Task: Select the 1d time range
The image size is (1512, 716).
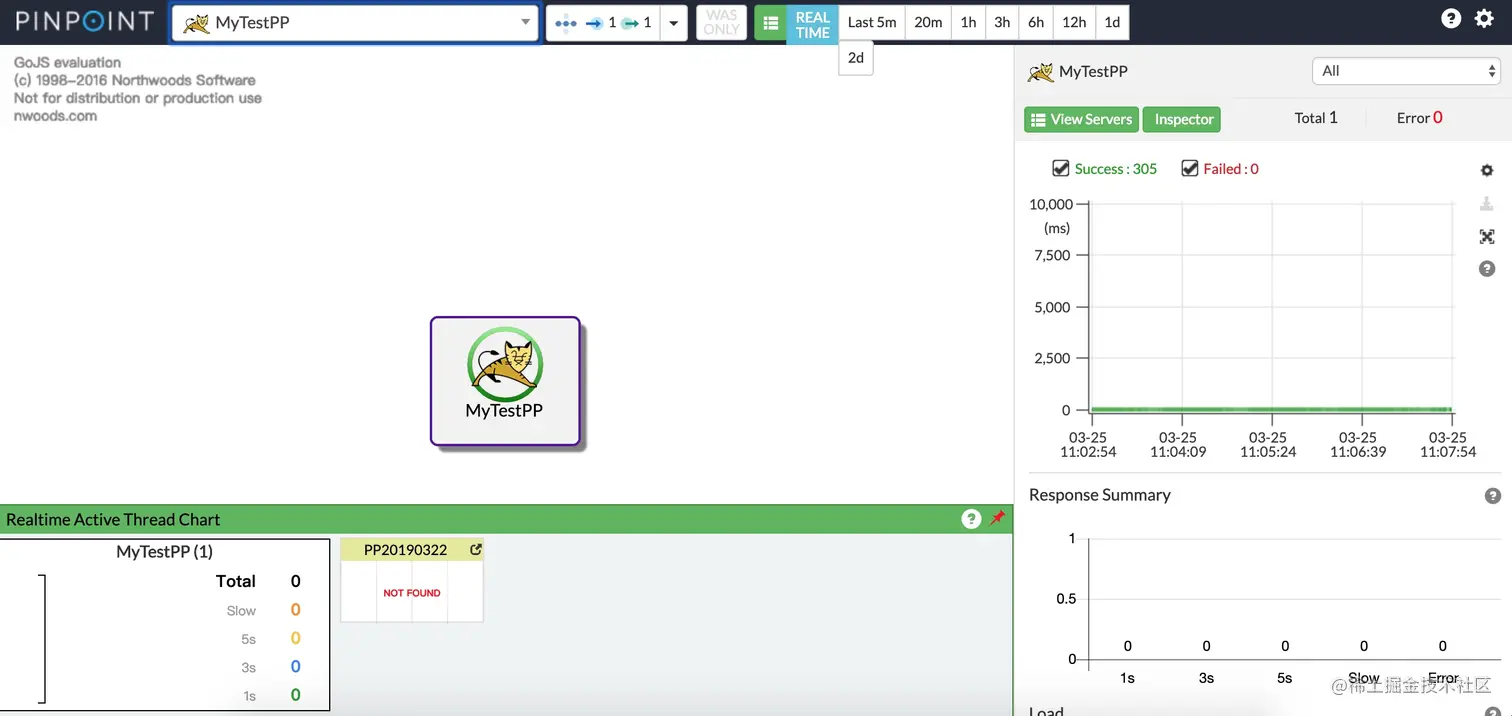Action: click(x=1112, y=22)
